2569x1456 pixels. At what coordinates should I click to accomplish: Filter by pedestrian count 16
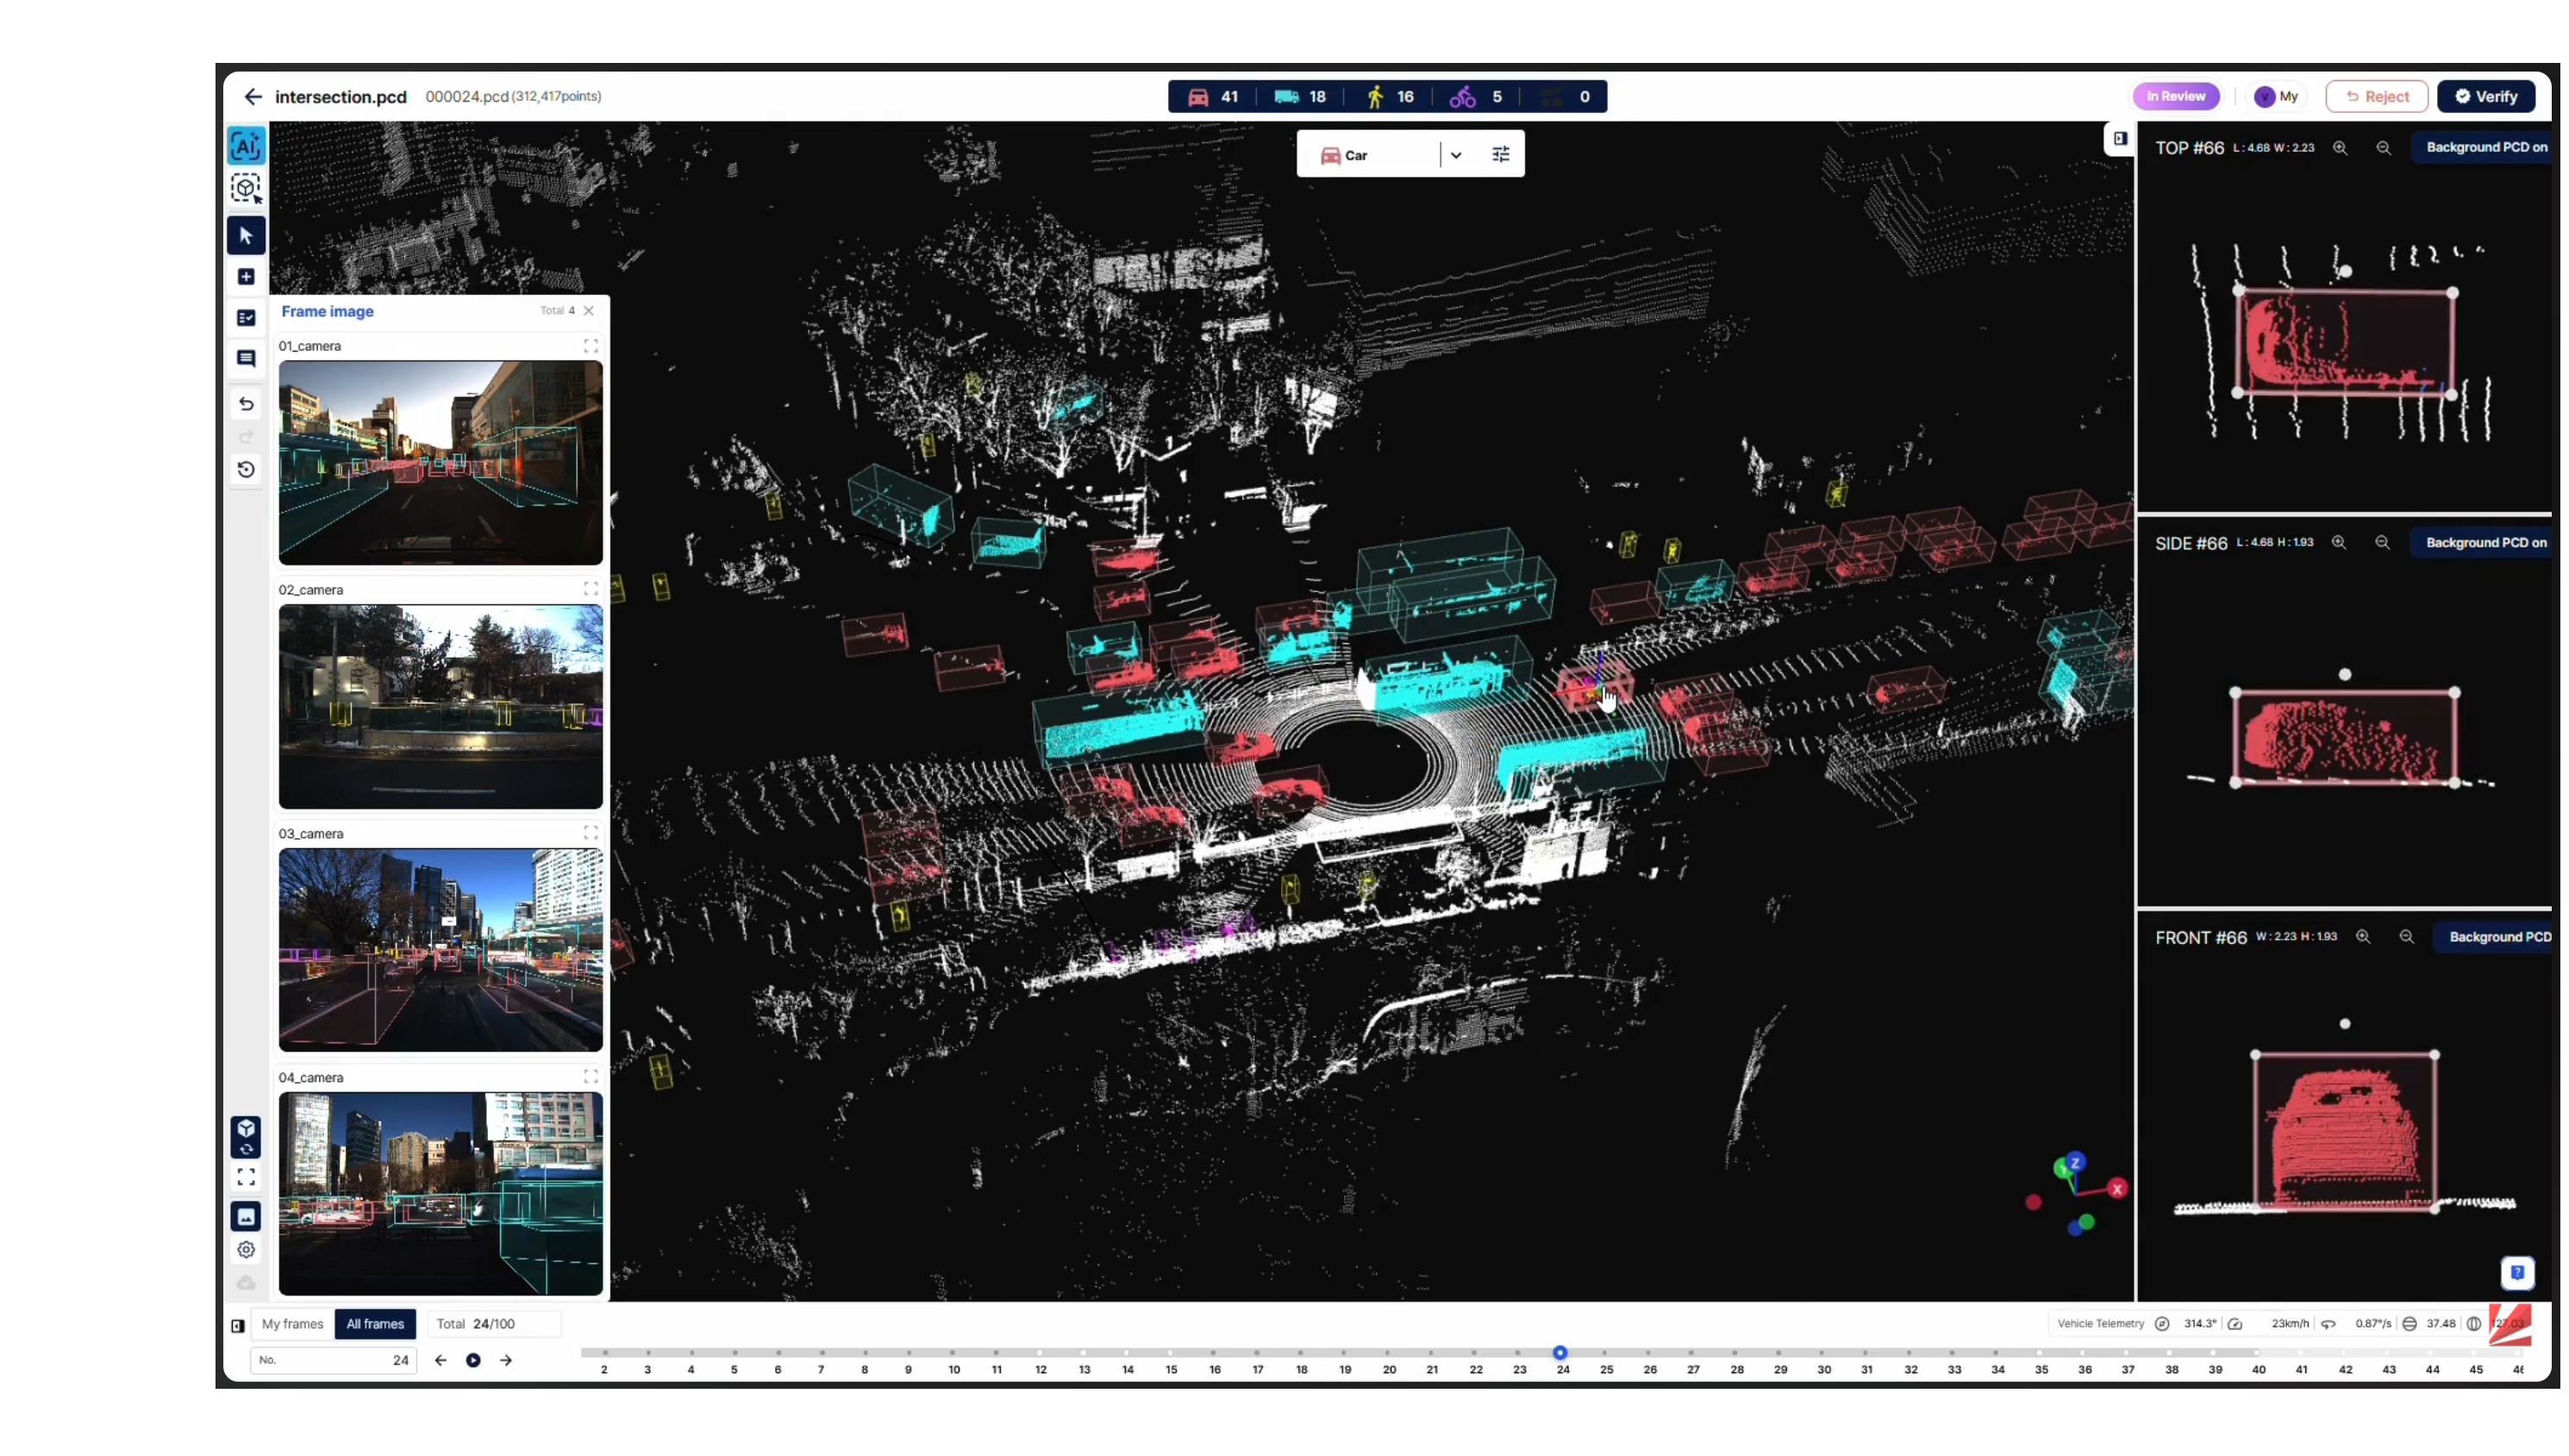point(1391,97)
